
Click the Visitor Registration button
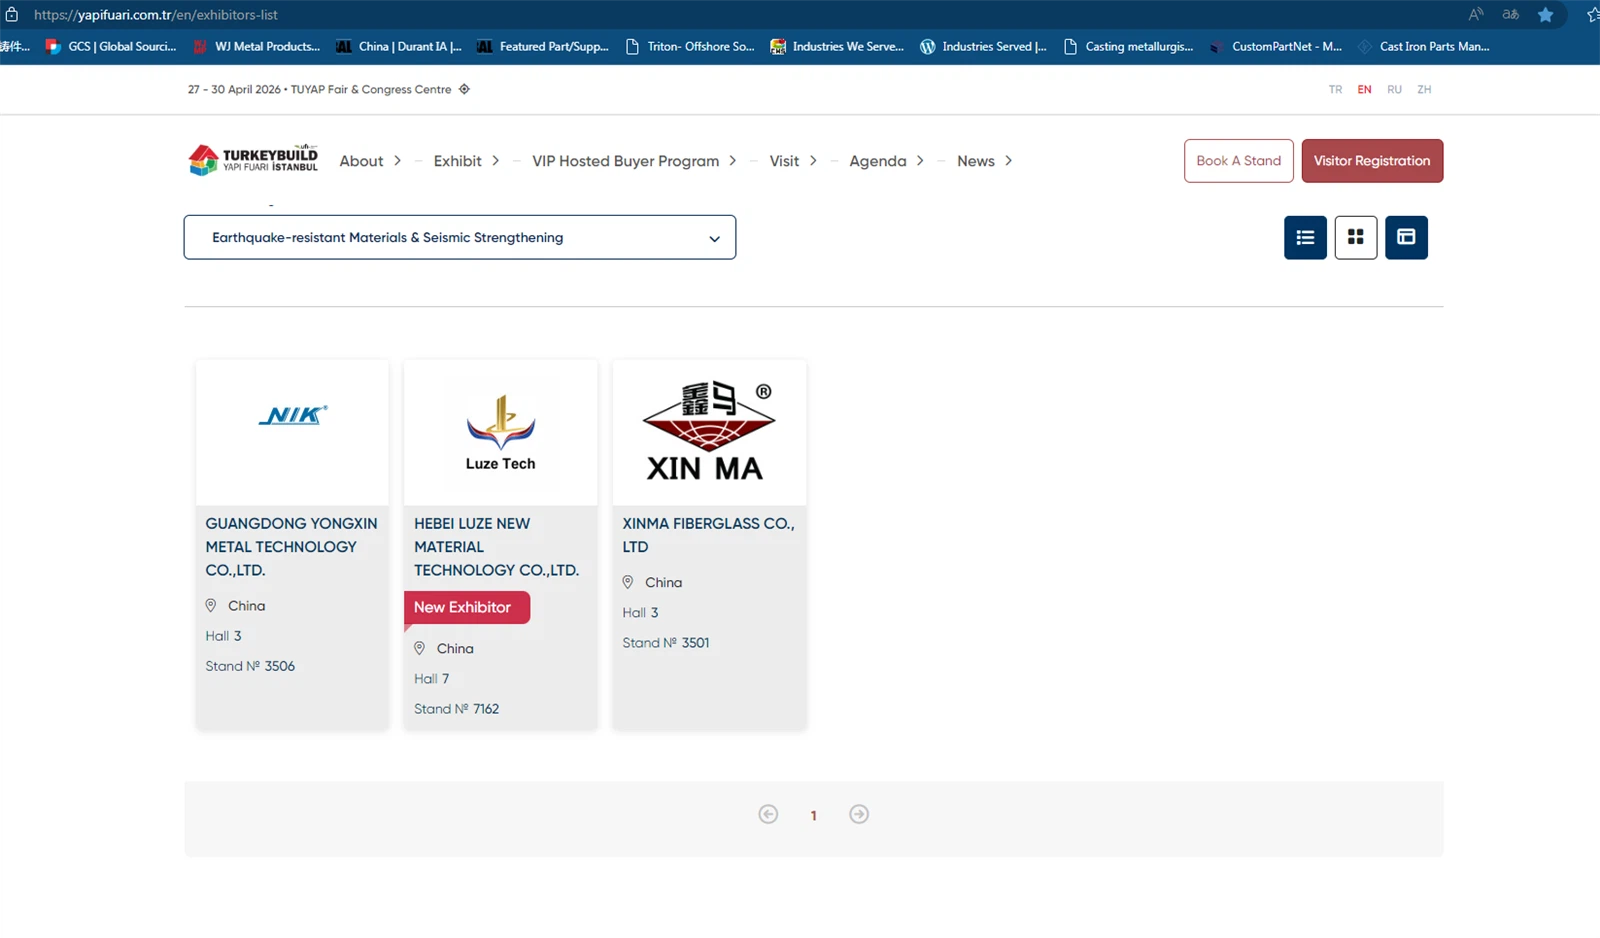click(x=1371, y=161)
